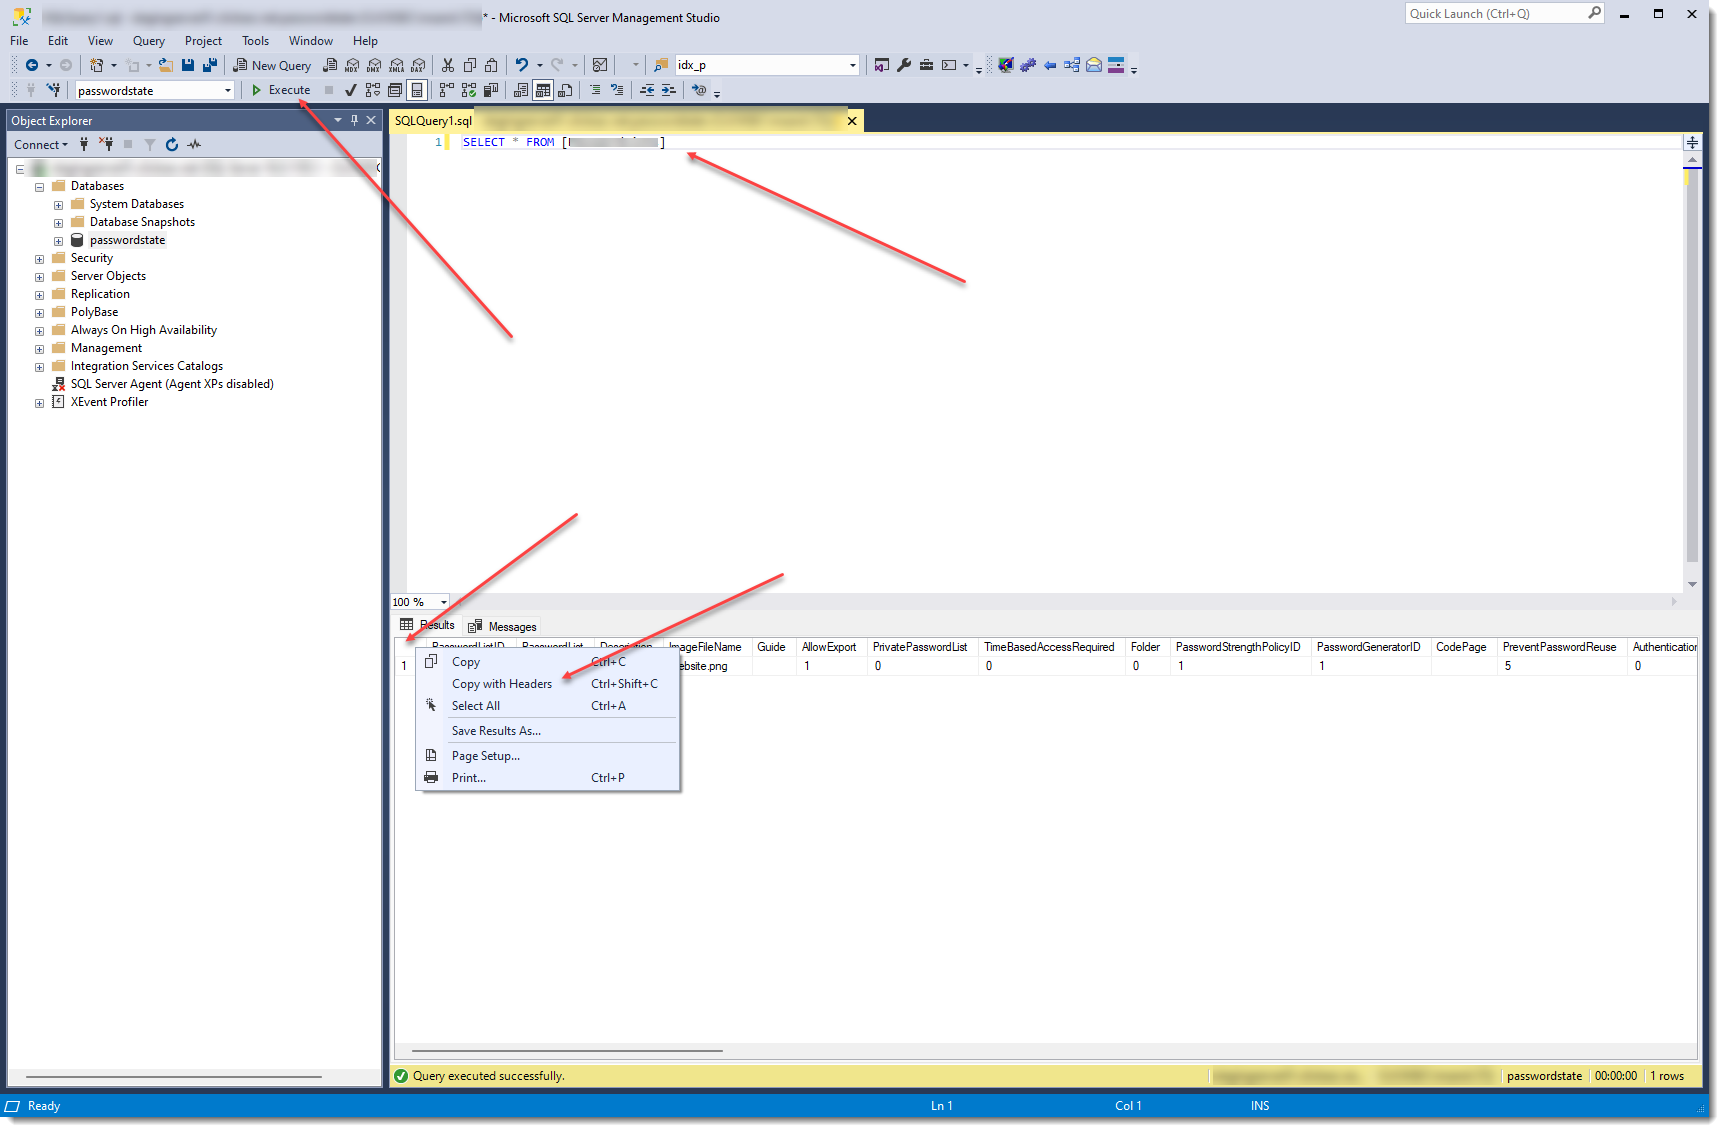1724x1132 pixels.
Task: Click the Find in Files icon
Action: [x=661, y=65]
